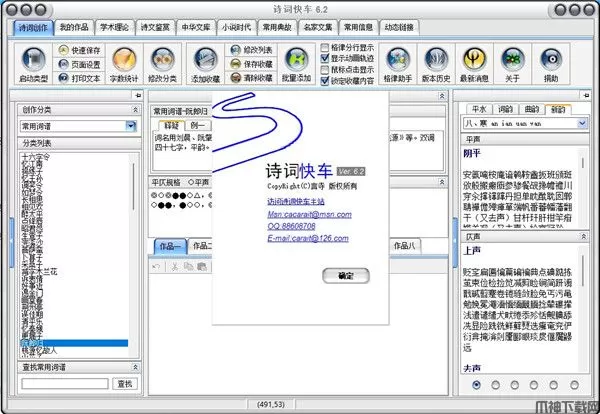
Task: Open the 八、寒 rhyme group dropdown
Action: pos(582,123)
